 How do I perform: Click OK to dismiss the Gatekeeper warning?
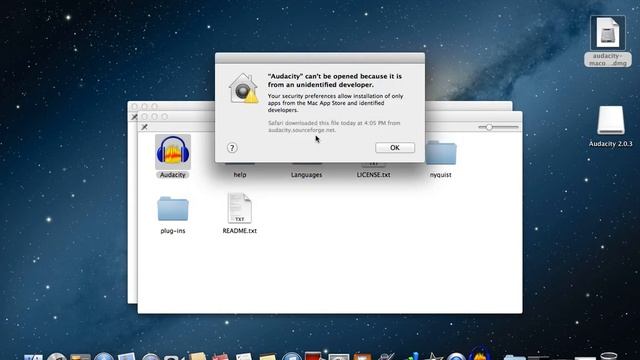click(x=395, y=148)
